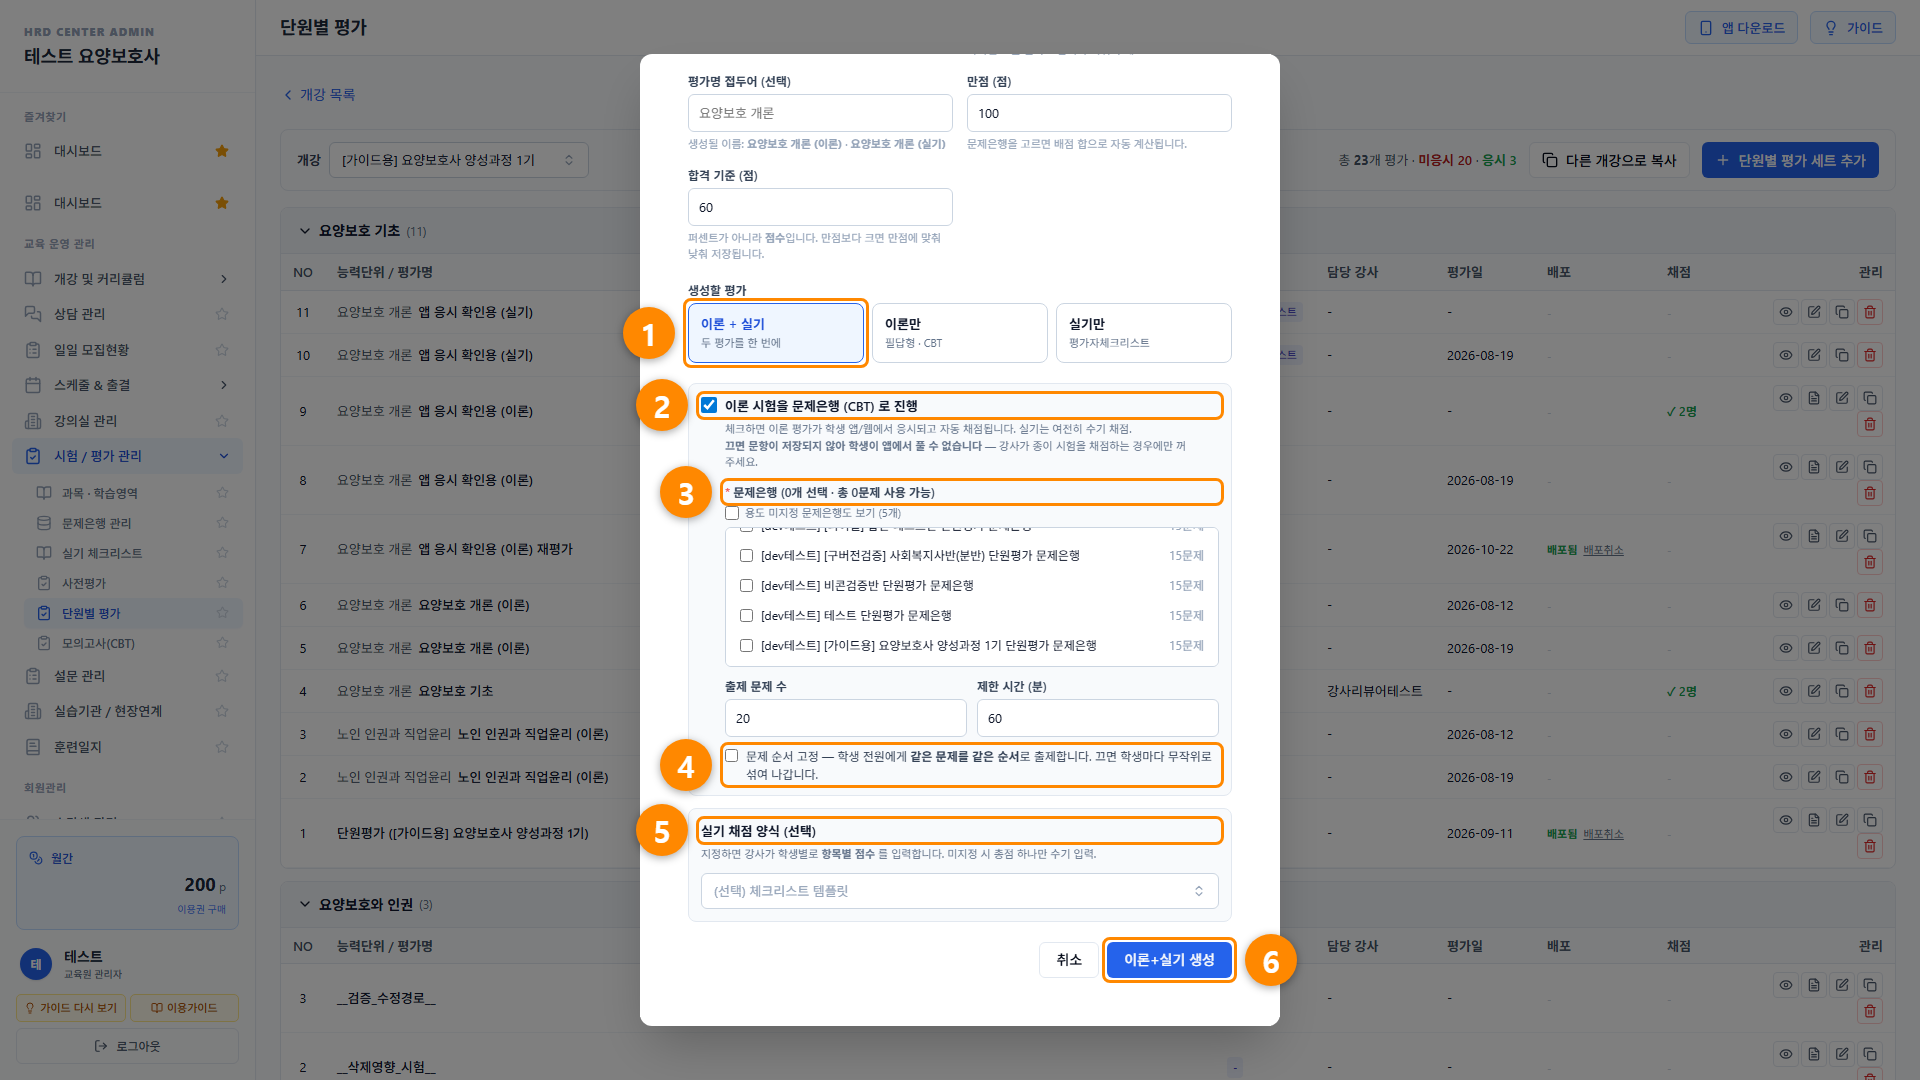Click the 이용권 구매 link
1920x1080 pixels.
coord(201,909)
